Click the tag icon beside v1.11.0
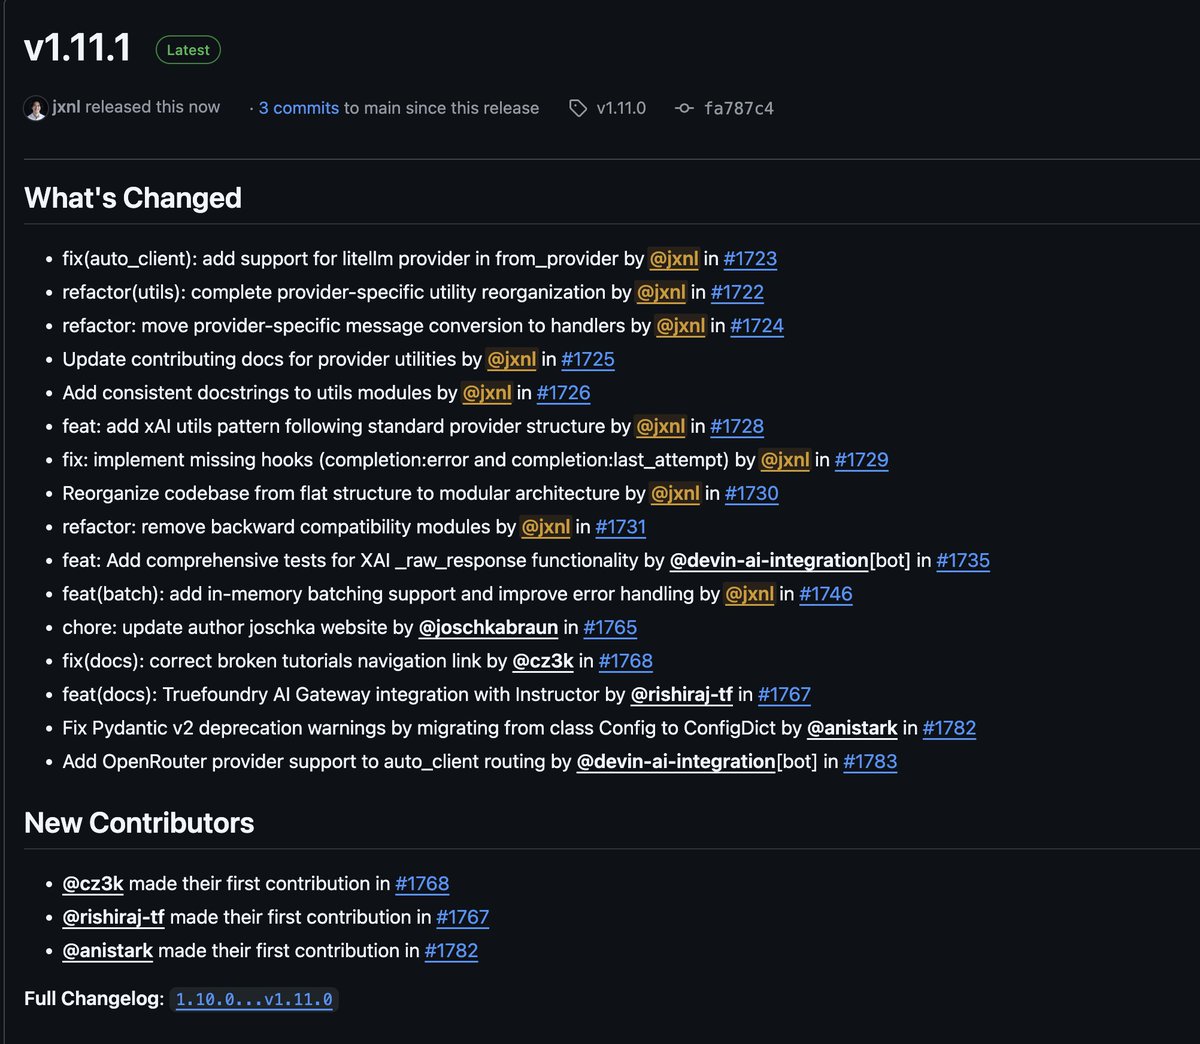Image resolution: width=1200 pixels, height=1044 pixels. [578, 108]
